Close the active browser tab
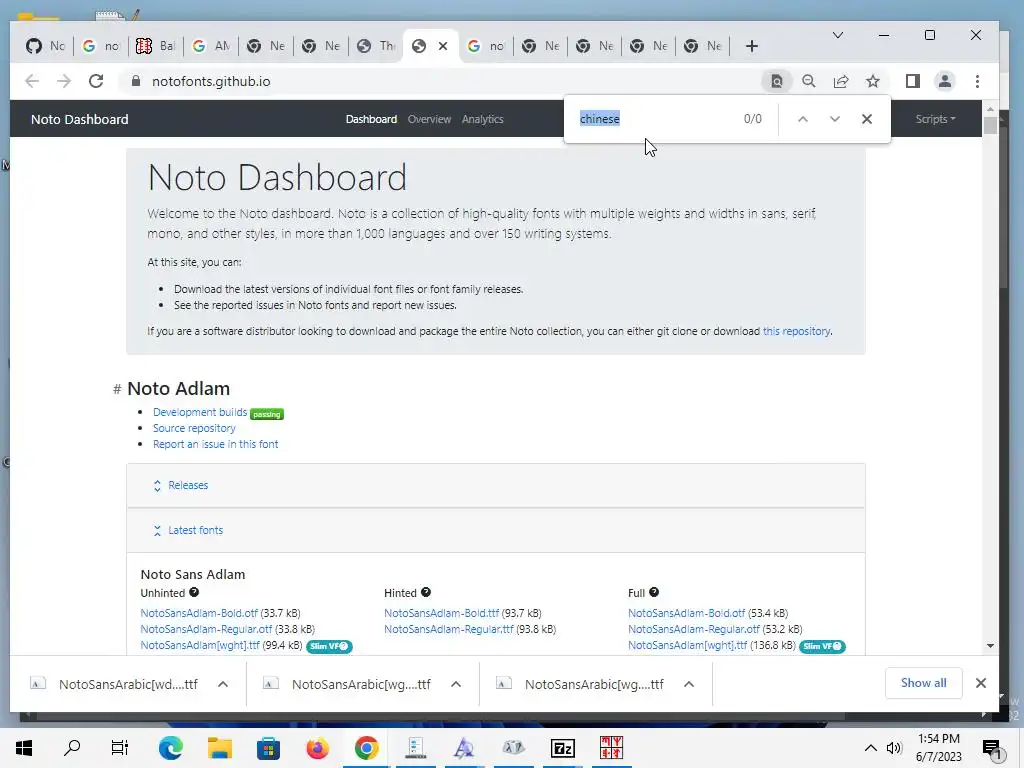 click(443, 46)
